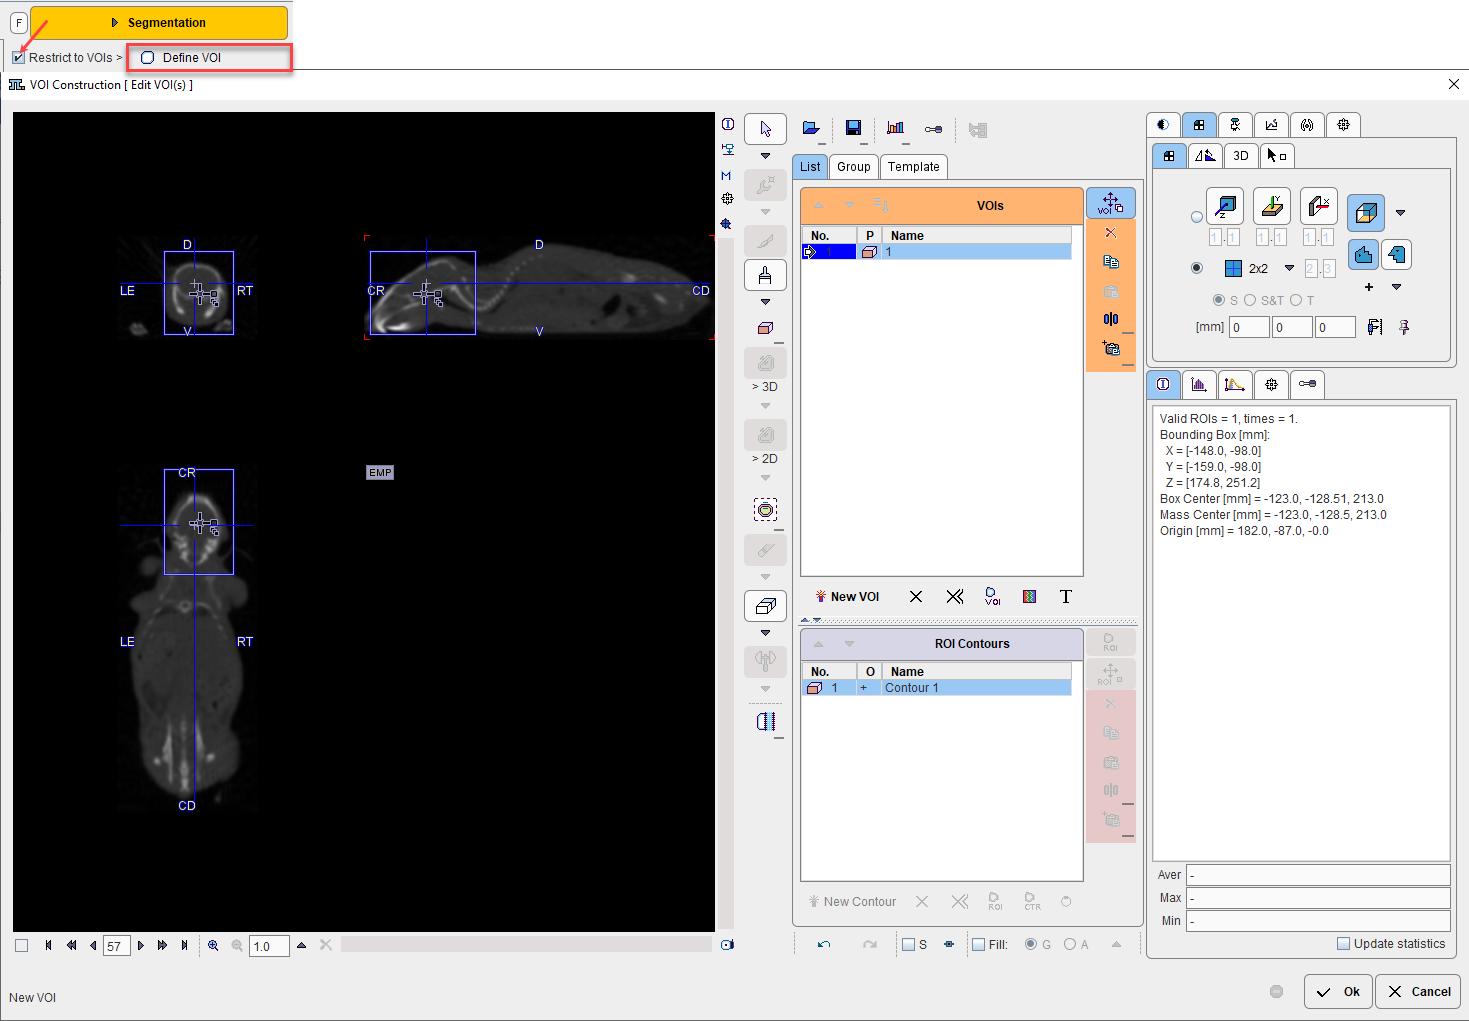Choose the cuboid object VOI tool

pyautogui.click(x=765, y=328)
